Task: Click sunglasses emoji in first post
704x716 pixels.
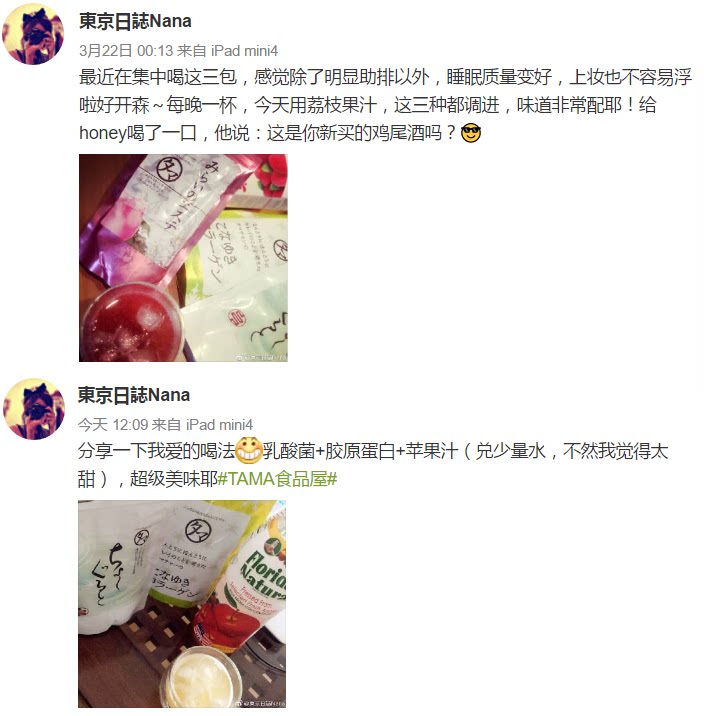Action: point(471,133)
